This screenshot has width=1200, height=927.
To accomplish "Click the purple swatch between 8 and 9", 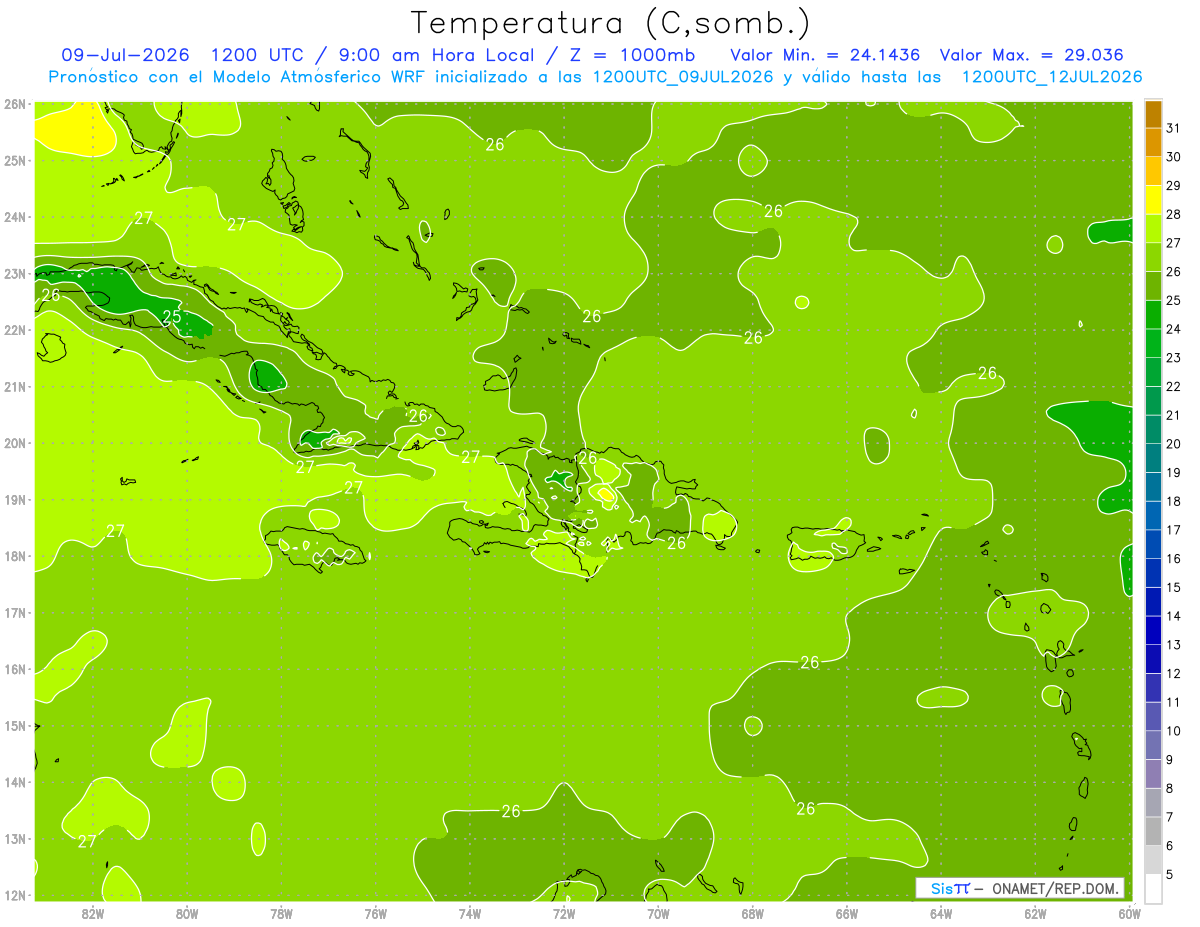I will [1153, 773].
